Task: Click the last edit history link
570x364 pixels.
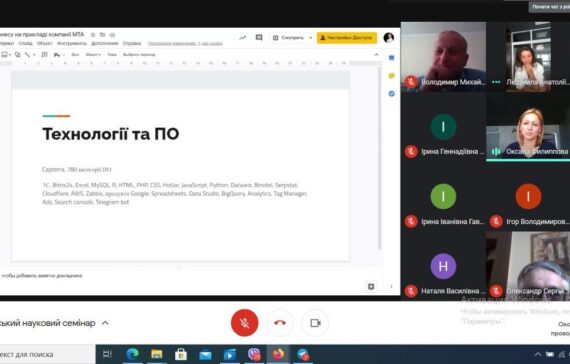Action: point(185,43)
